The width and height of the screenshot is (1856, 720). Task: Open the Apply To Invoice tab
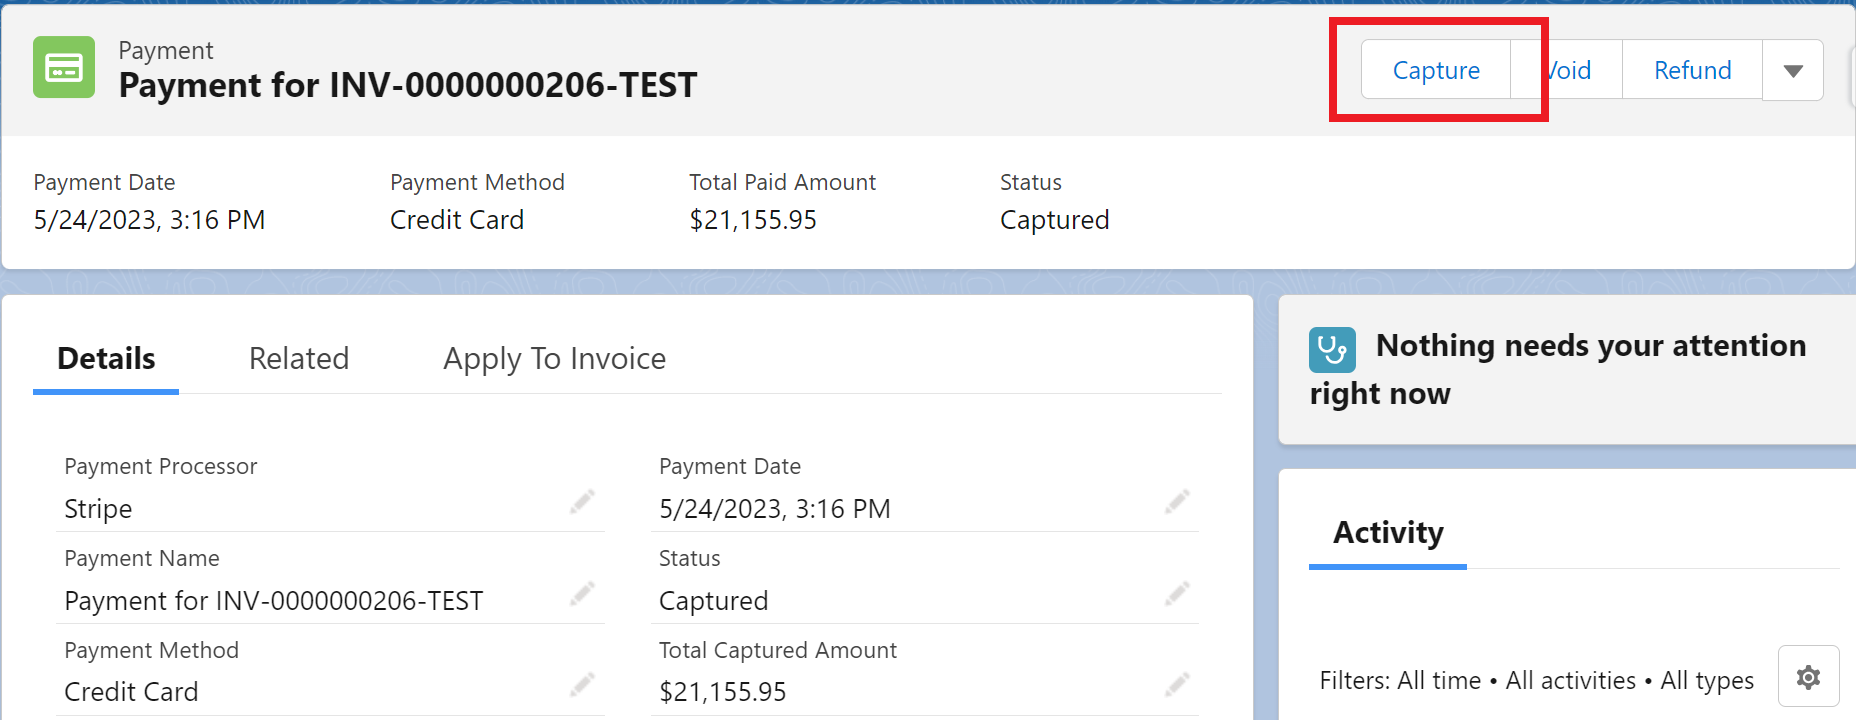tap(554, 358)
